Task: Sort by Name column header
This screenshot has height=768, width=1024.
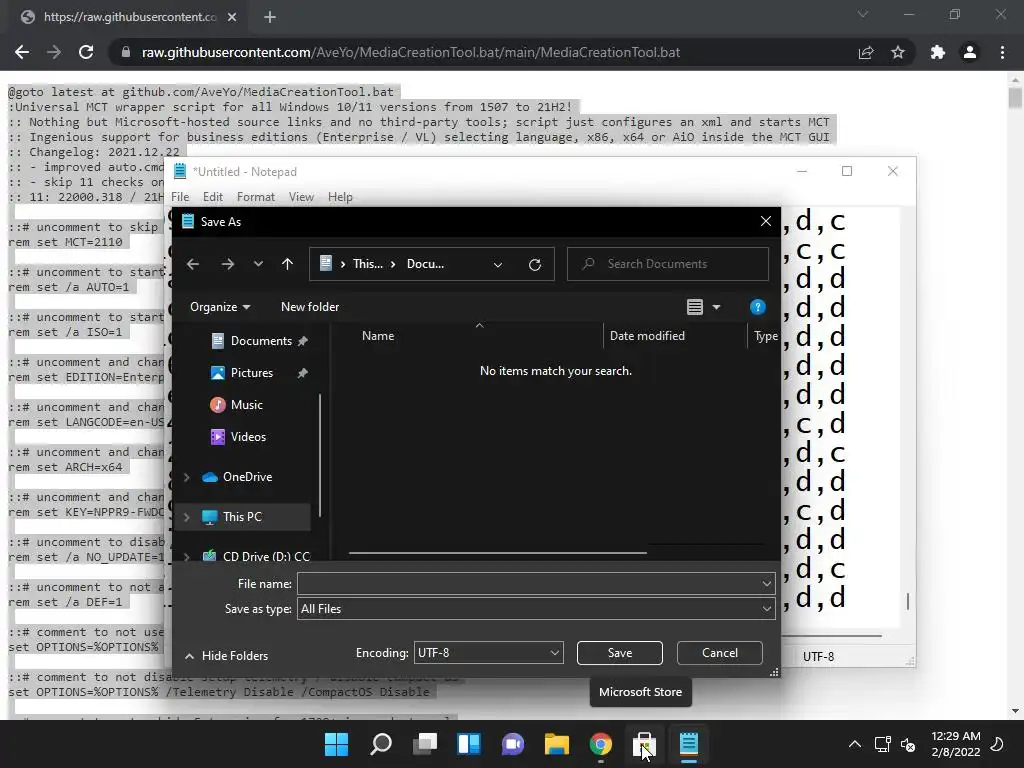Action: coord(377,336)
